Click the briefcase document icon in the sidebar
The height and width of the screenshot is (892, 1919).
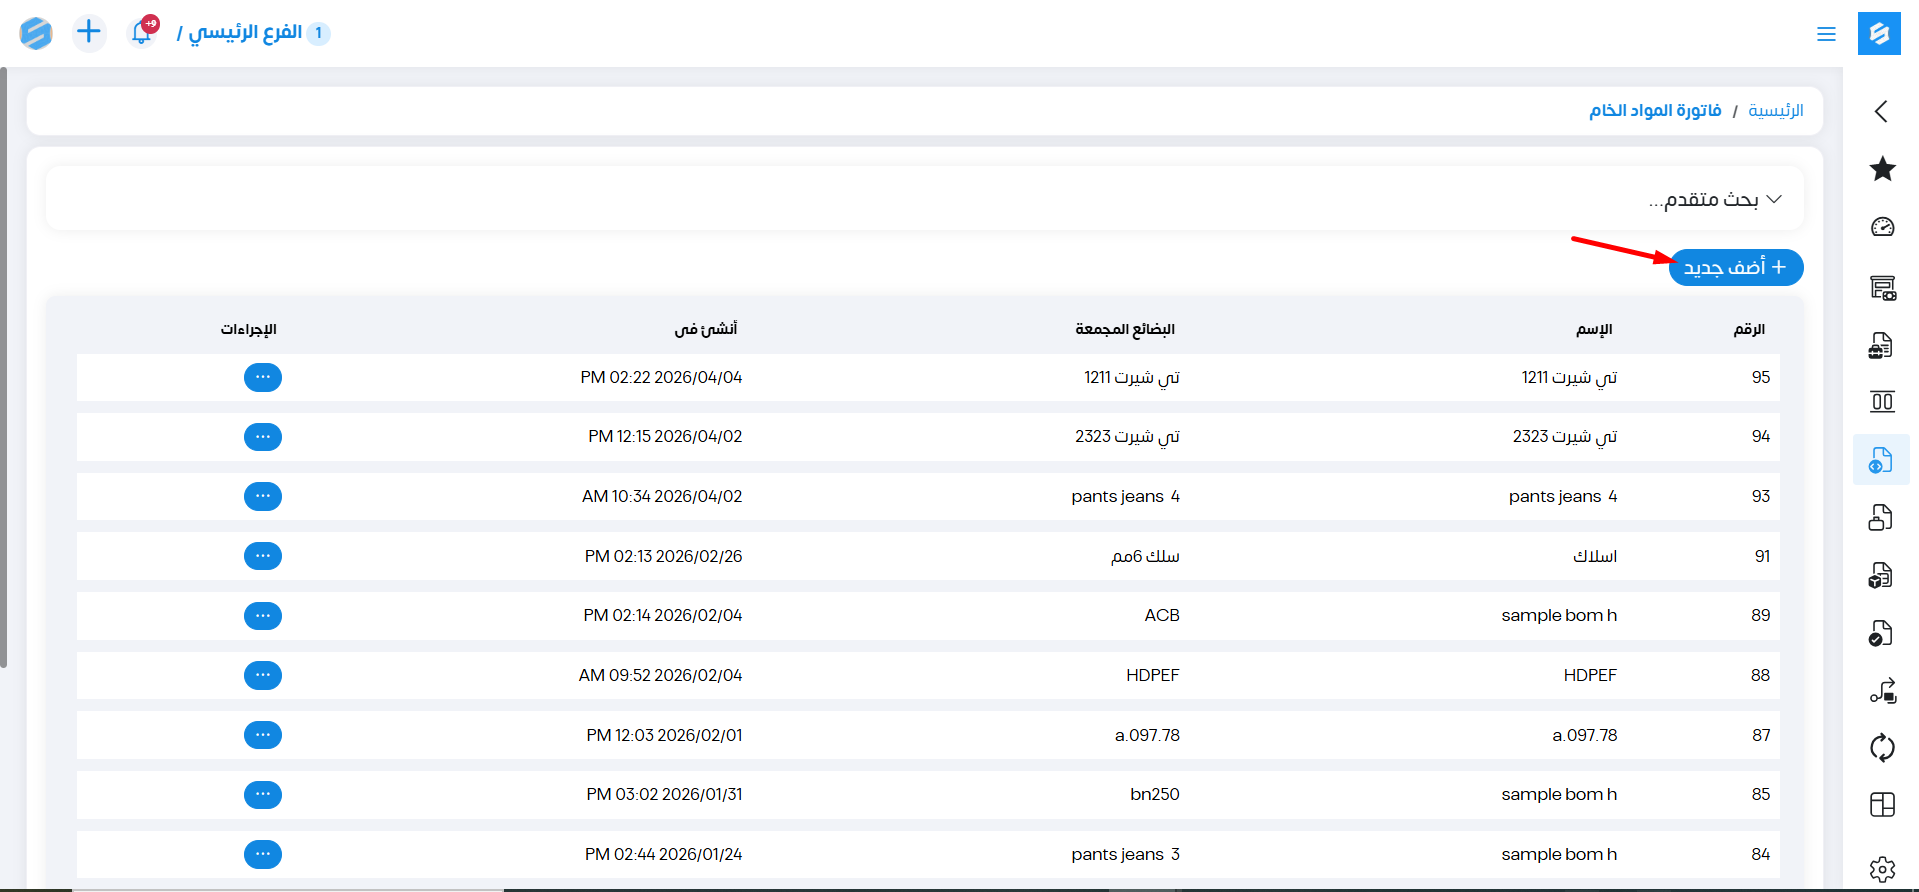(1881, 346)
